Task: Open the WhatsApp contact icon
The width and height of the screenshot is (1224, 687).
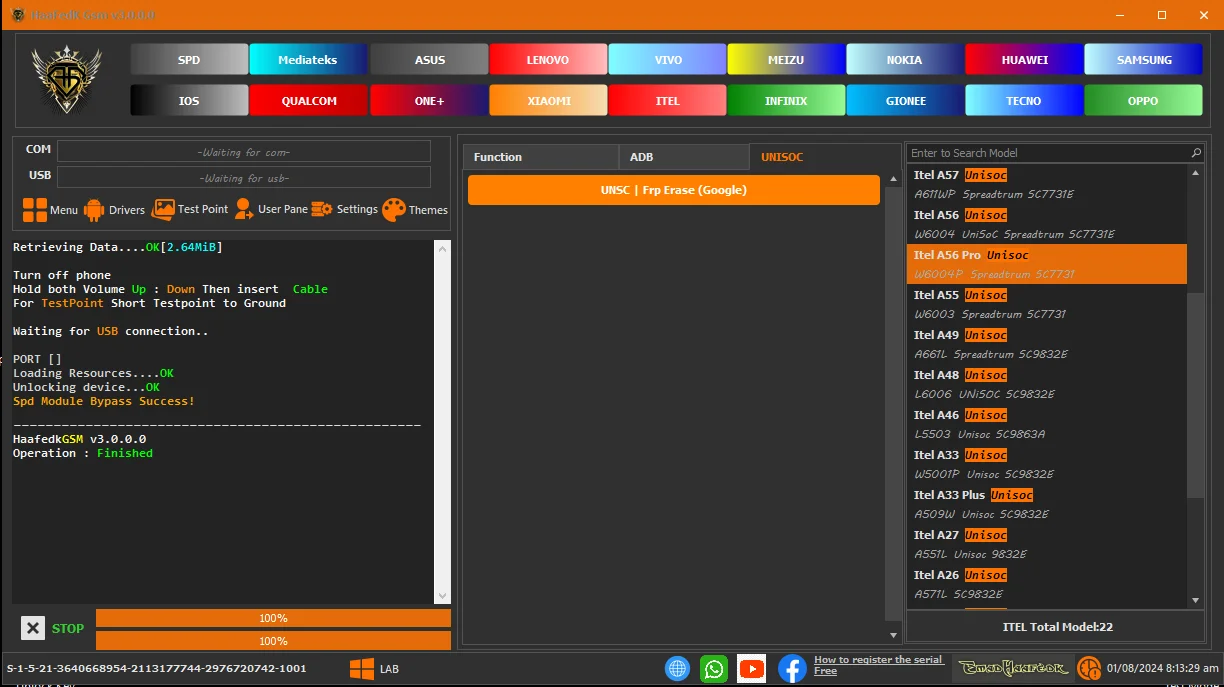Action: 714,669
